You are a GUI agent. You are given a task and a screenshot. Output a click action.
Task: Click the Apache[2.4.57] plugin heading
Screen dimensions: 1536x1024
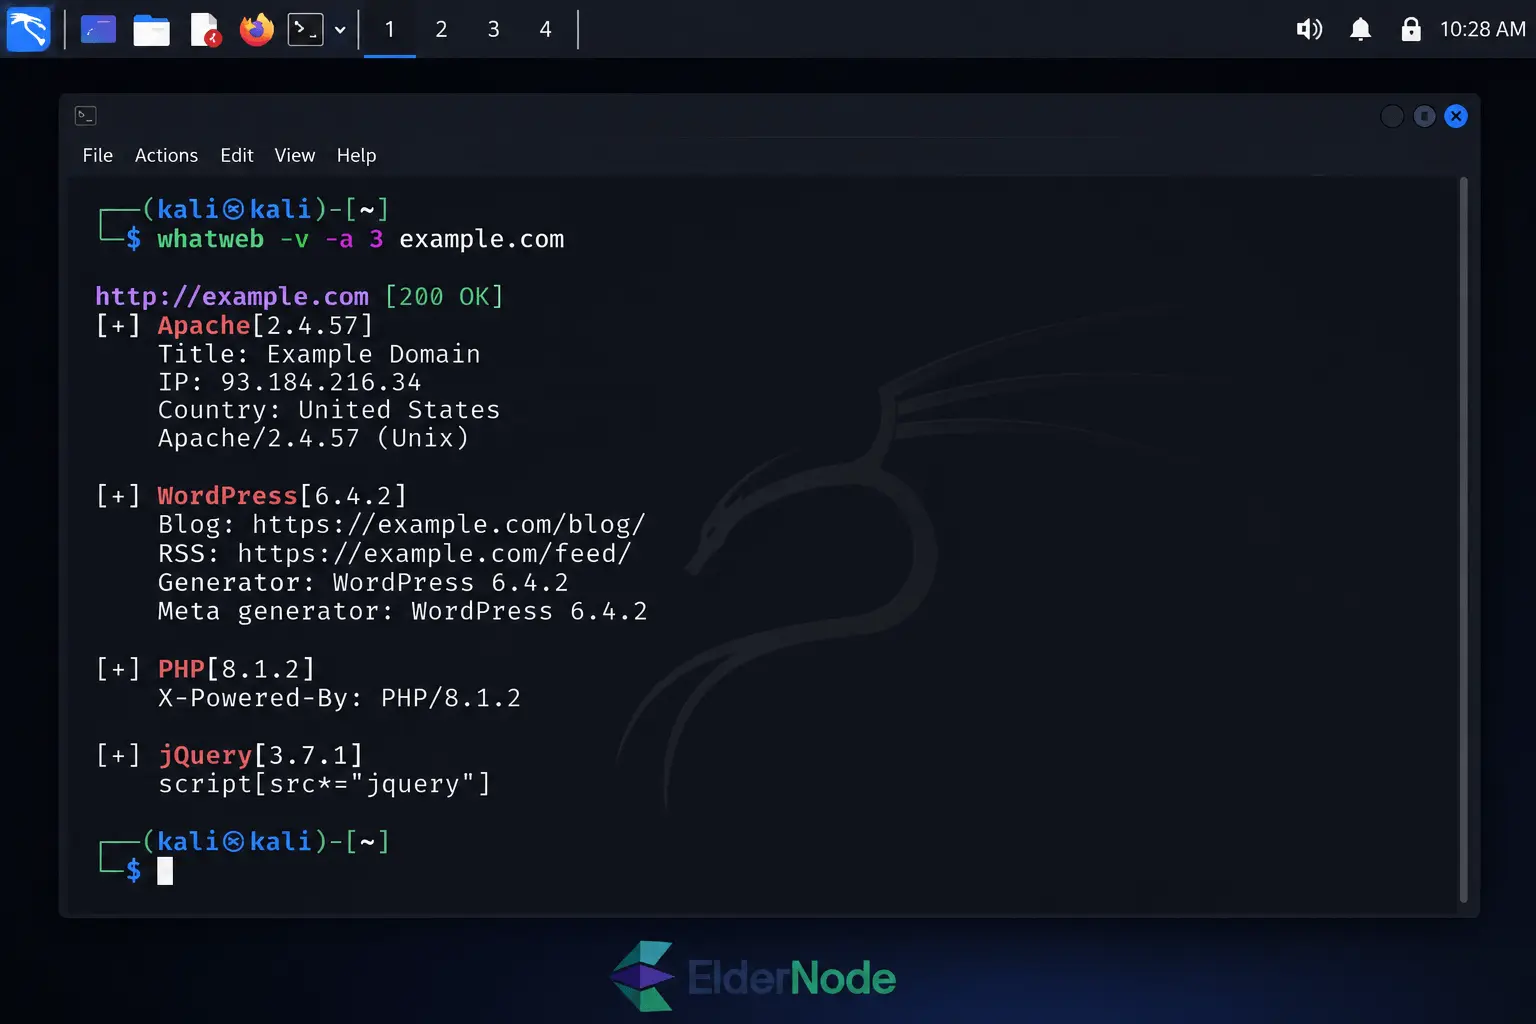click(x=265, y=326)
